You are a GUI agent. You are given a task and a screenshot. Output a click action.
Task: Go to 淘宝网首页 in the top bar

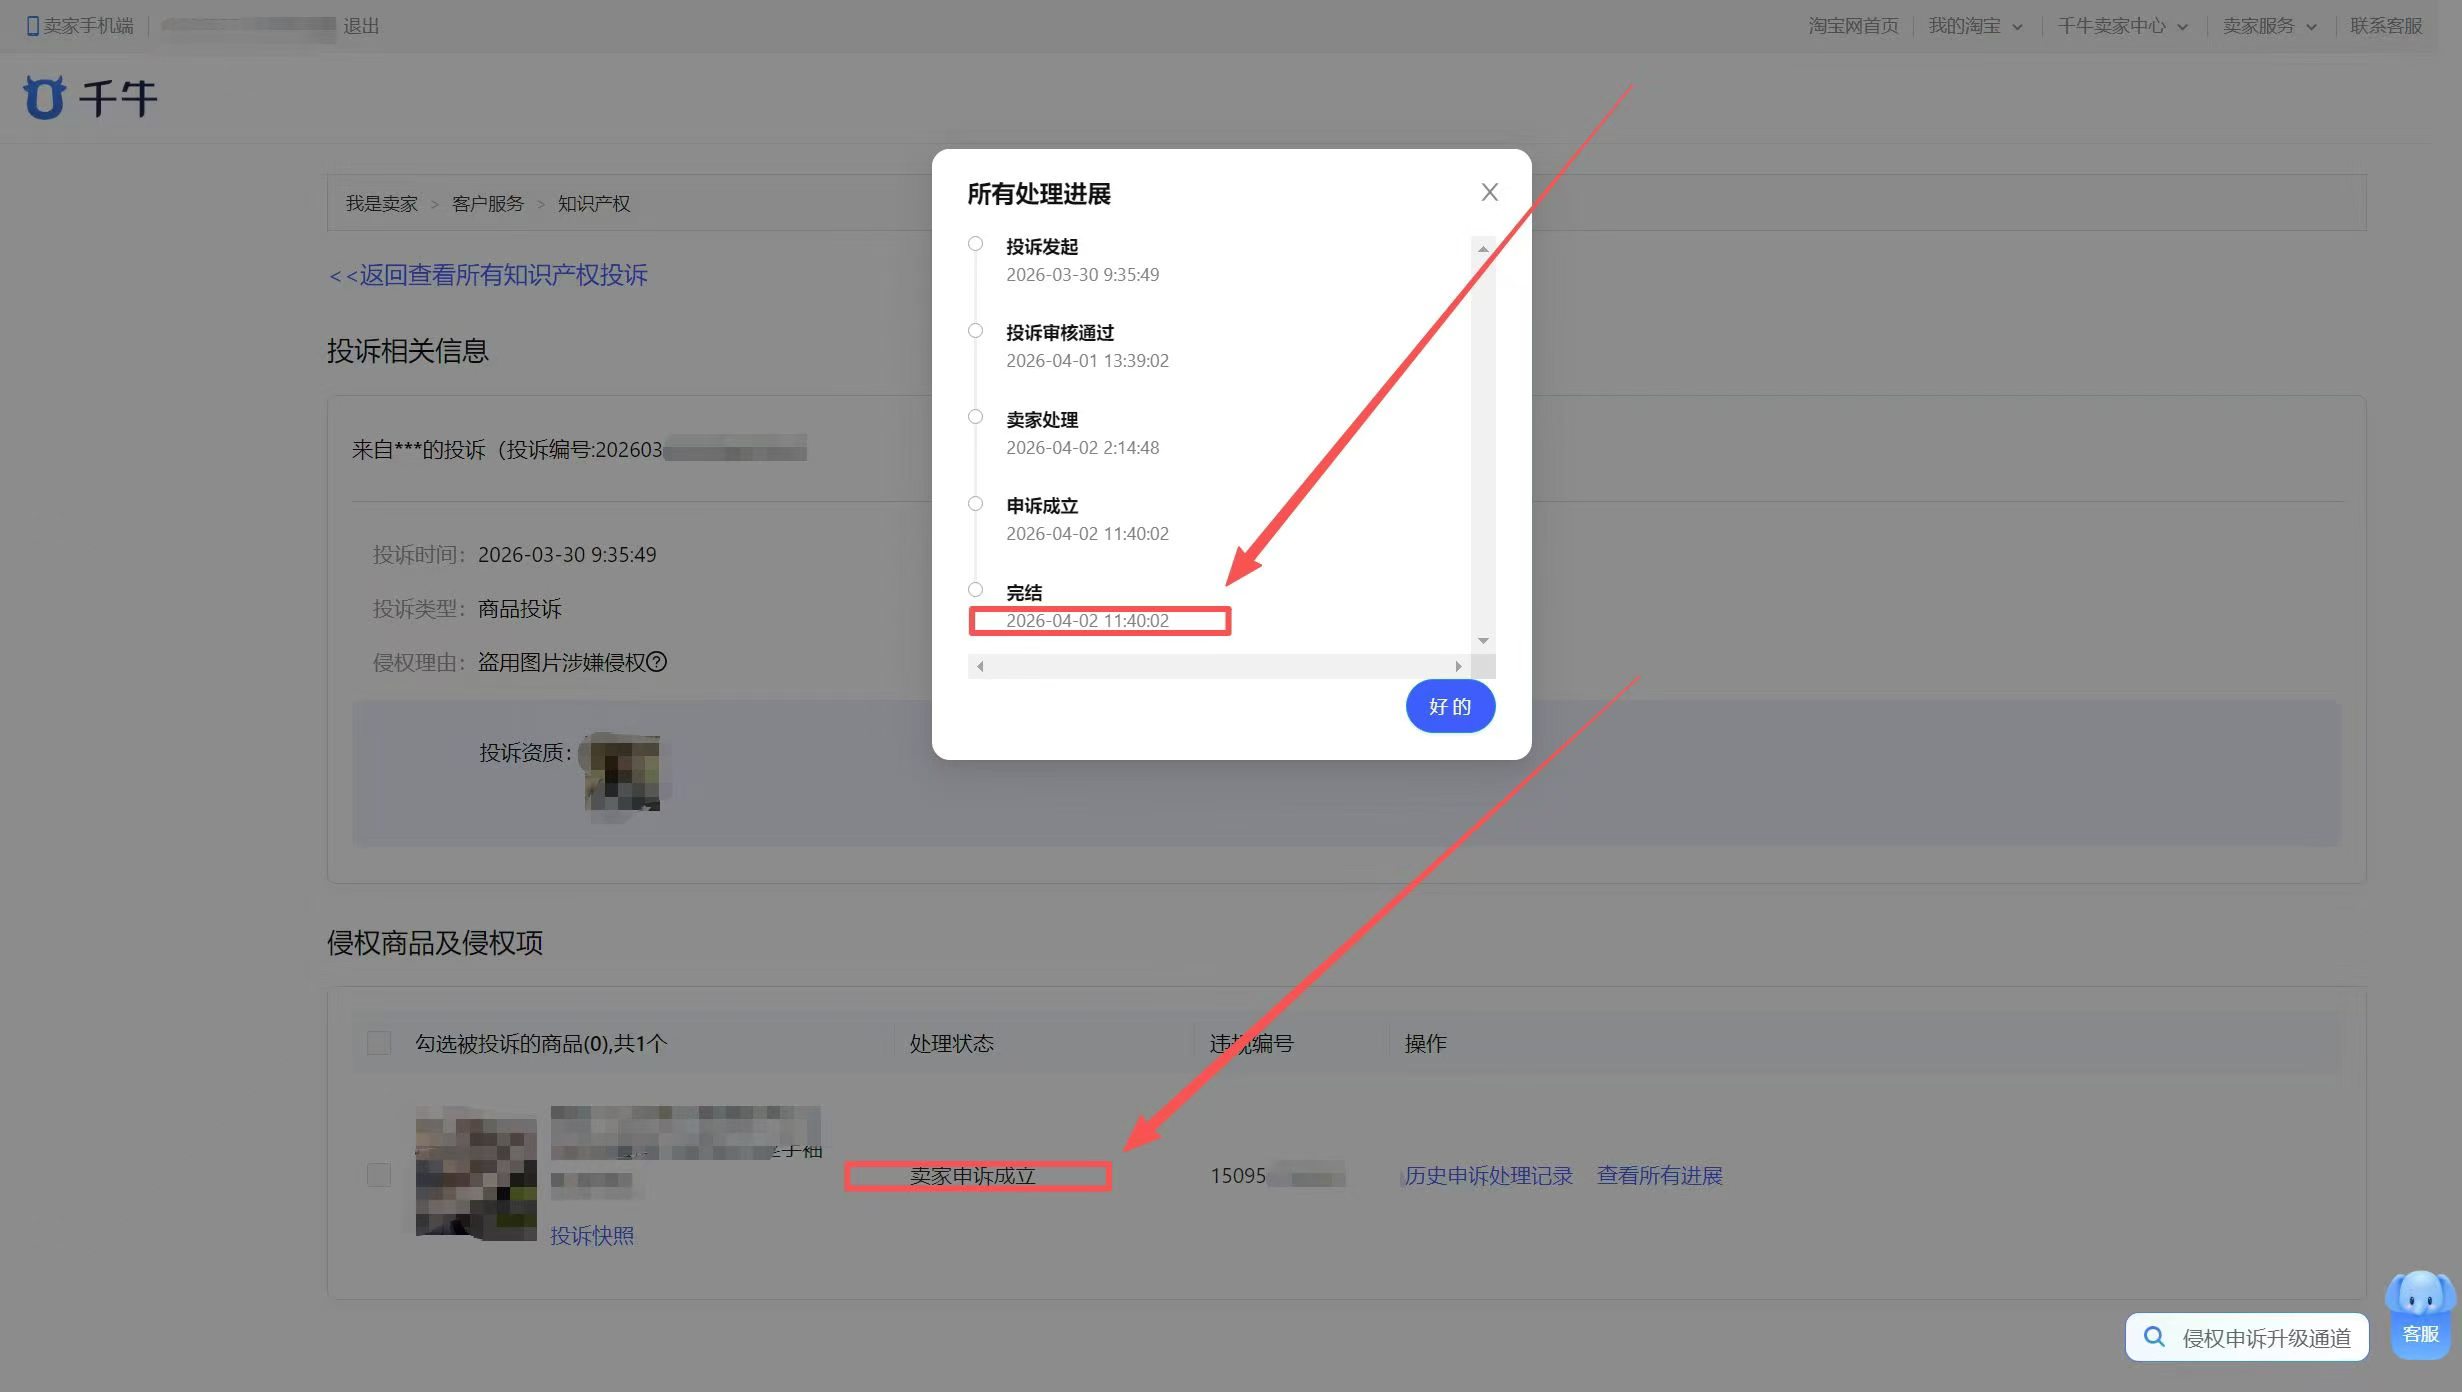1853,26
